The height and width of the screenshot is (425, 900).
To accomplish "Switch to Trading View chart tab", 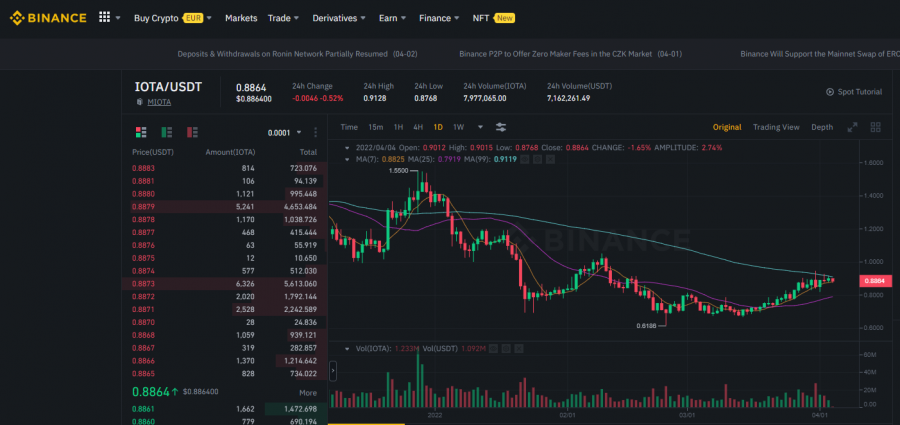I will (776, 127).
